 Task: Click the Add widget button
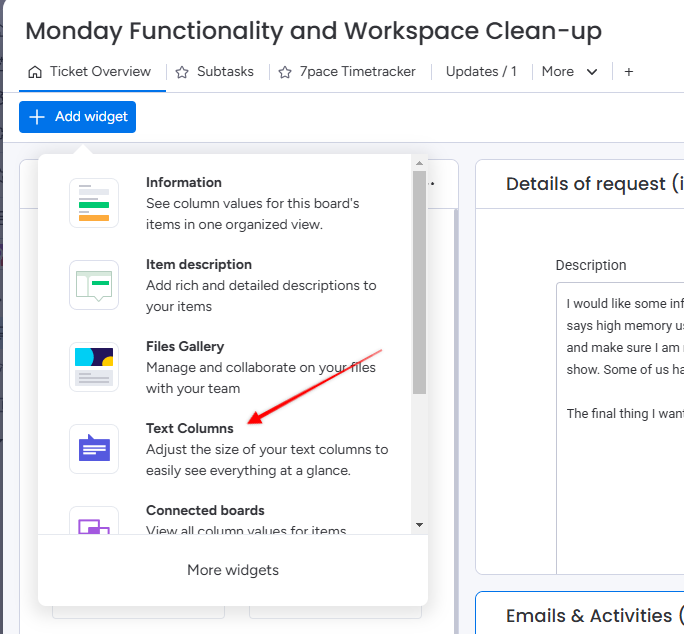(x=77, y=117)
